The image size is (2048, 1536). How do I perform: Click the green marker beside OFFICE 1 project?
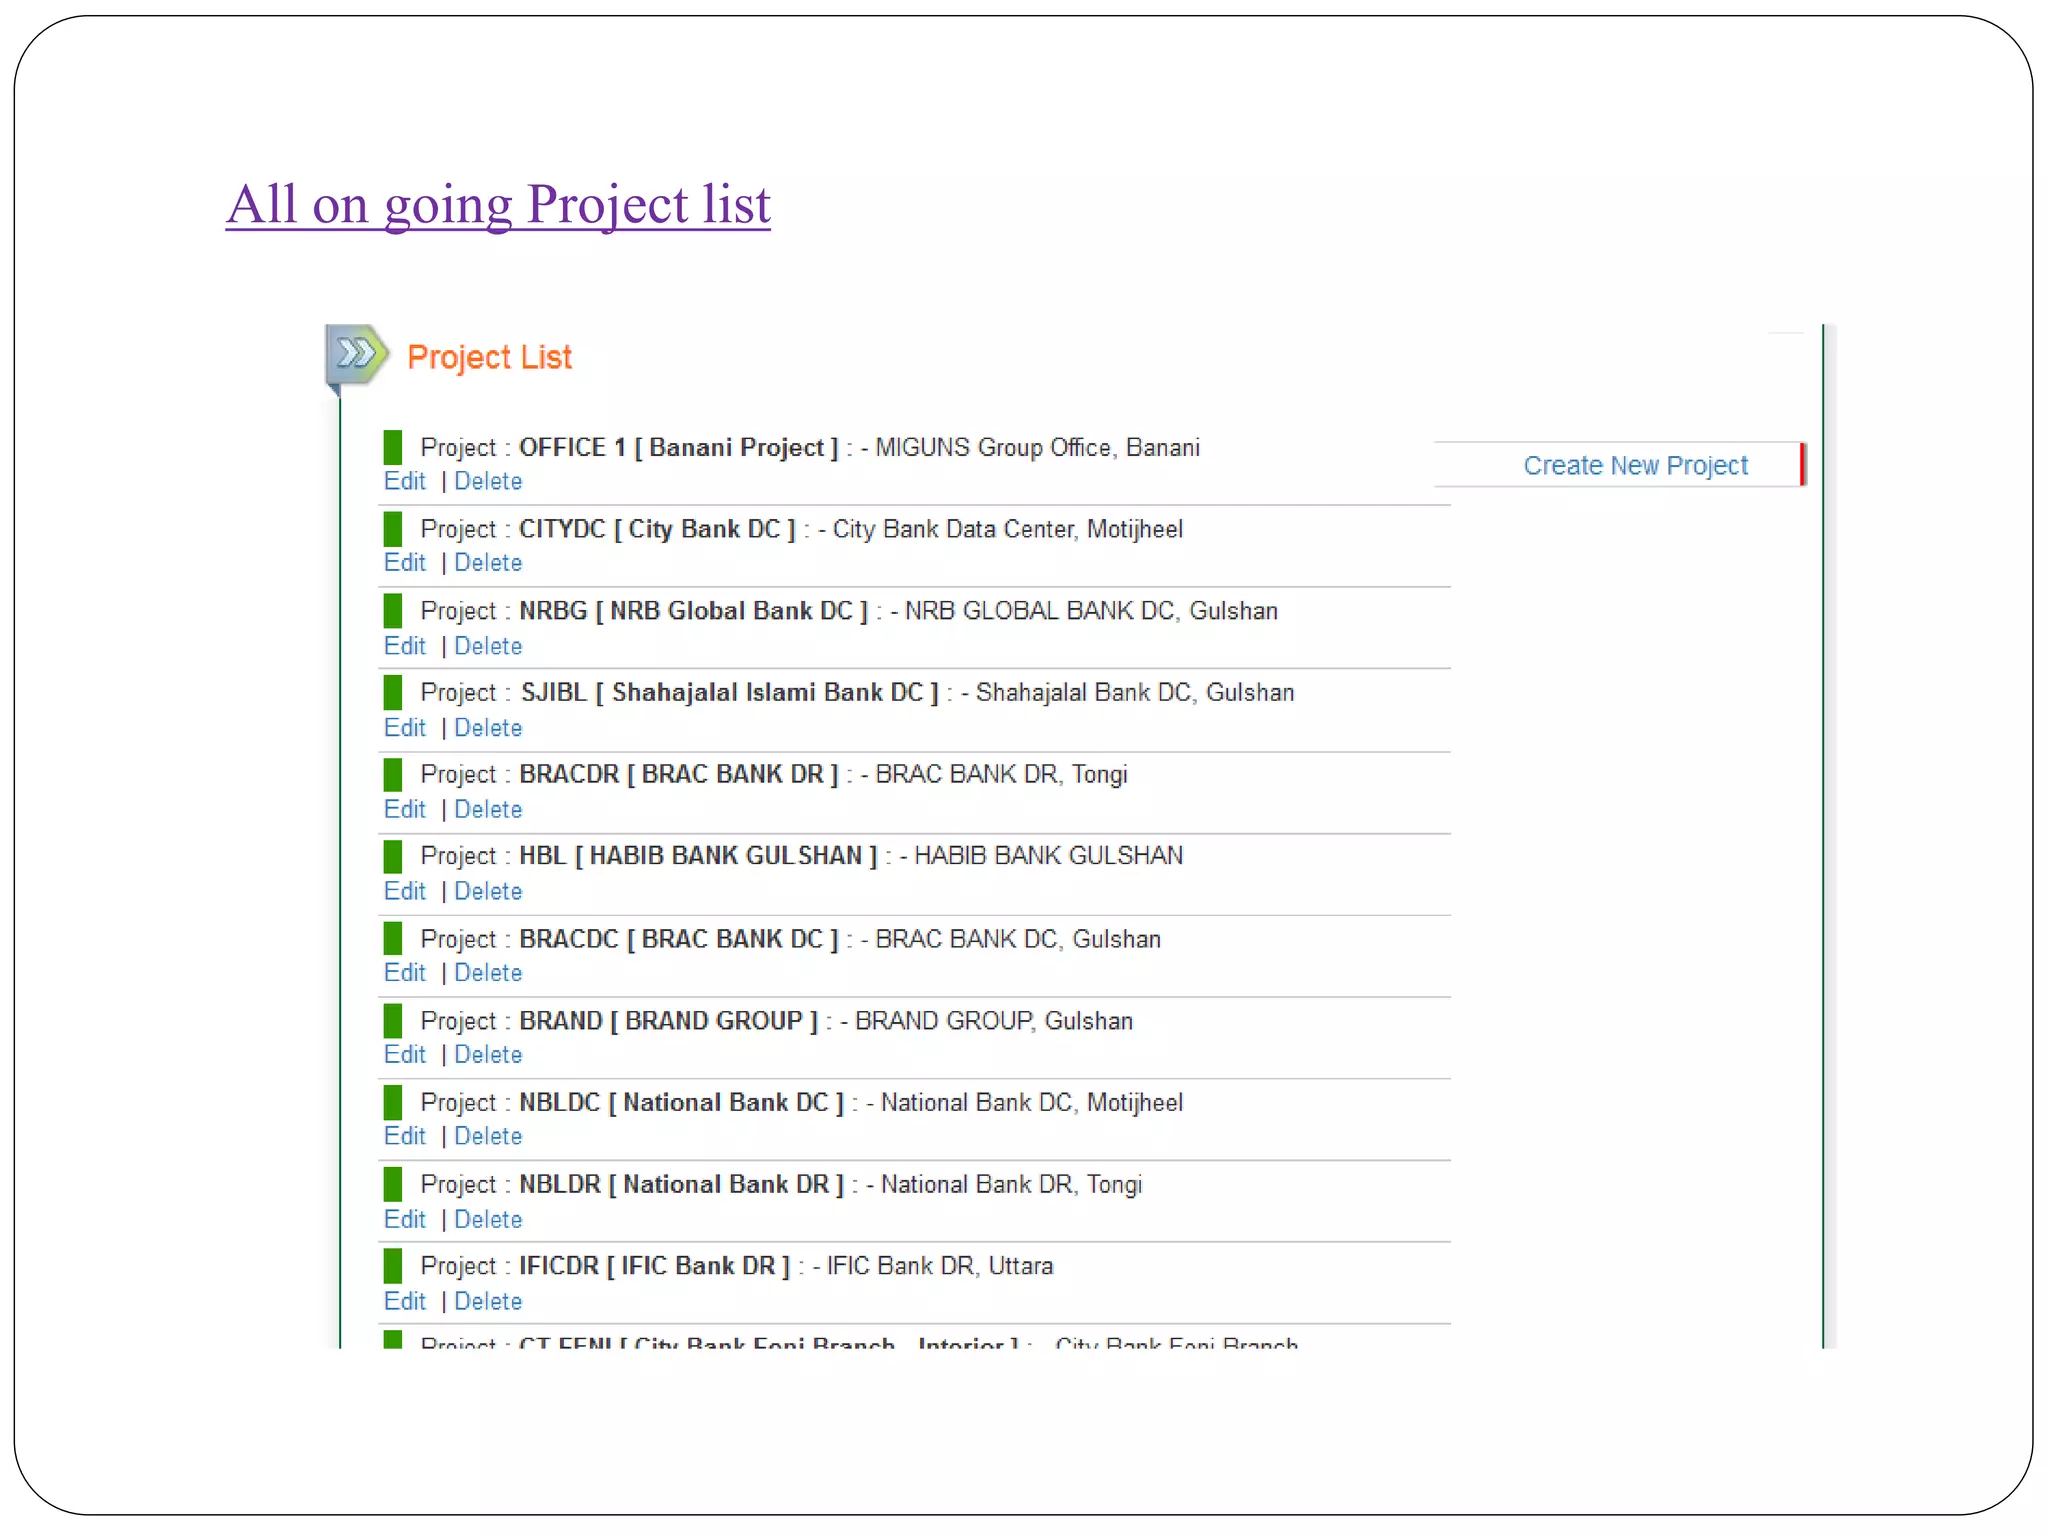(393, 447)
